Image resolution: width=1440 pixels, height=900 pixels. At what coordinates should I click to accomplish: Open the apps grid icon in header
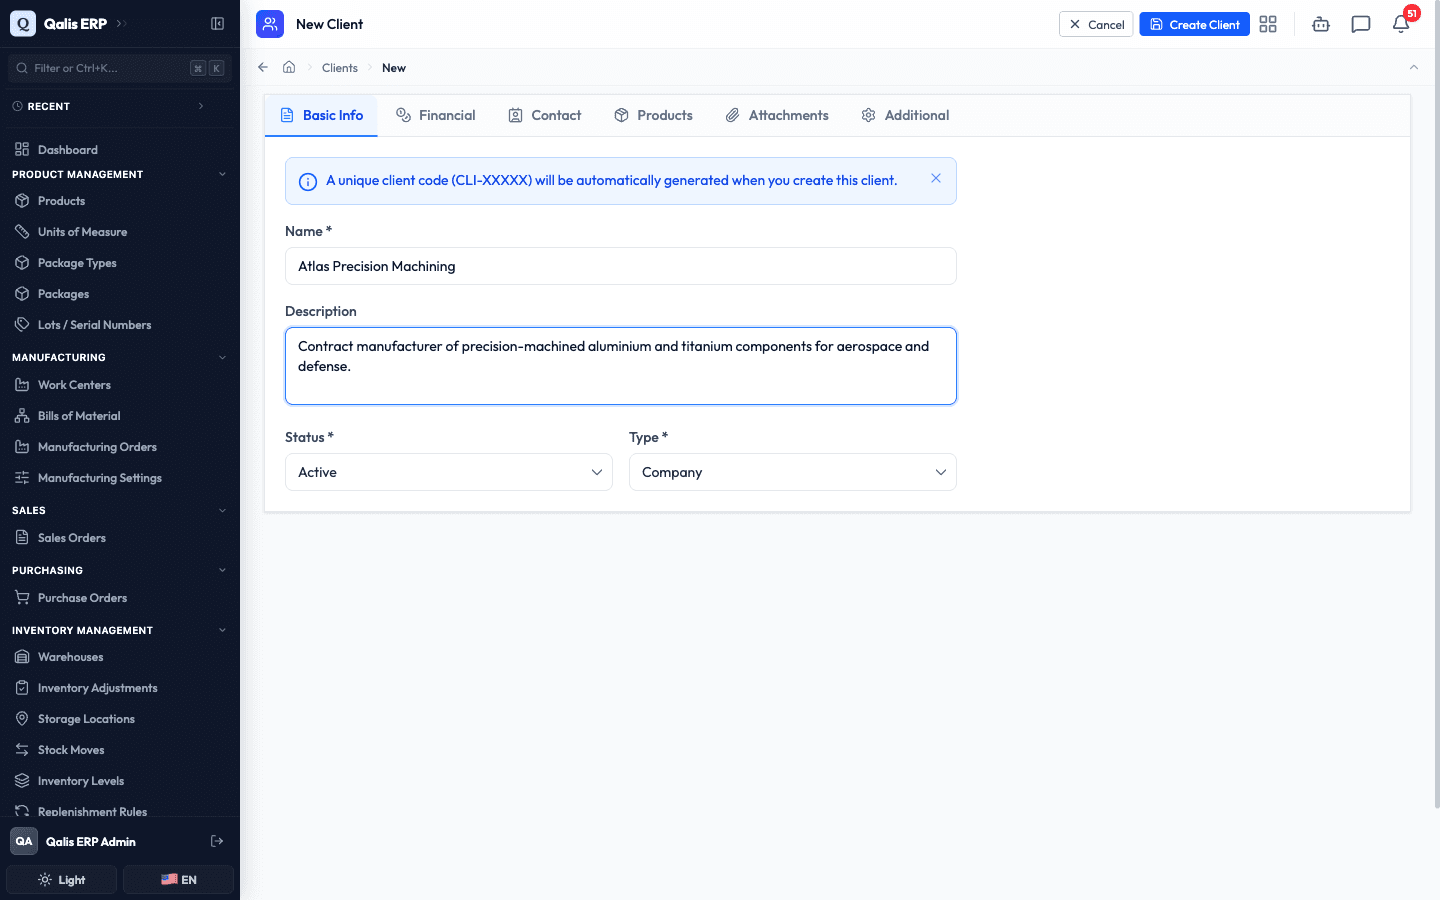(x=1268, y=24)
